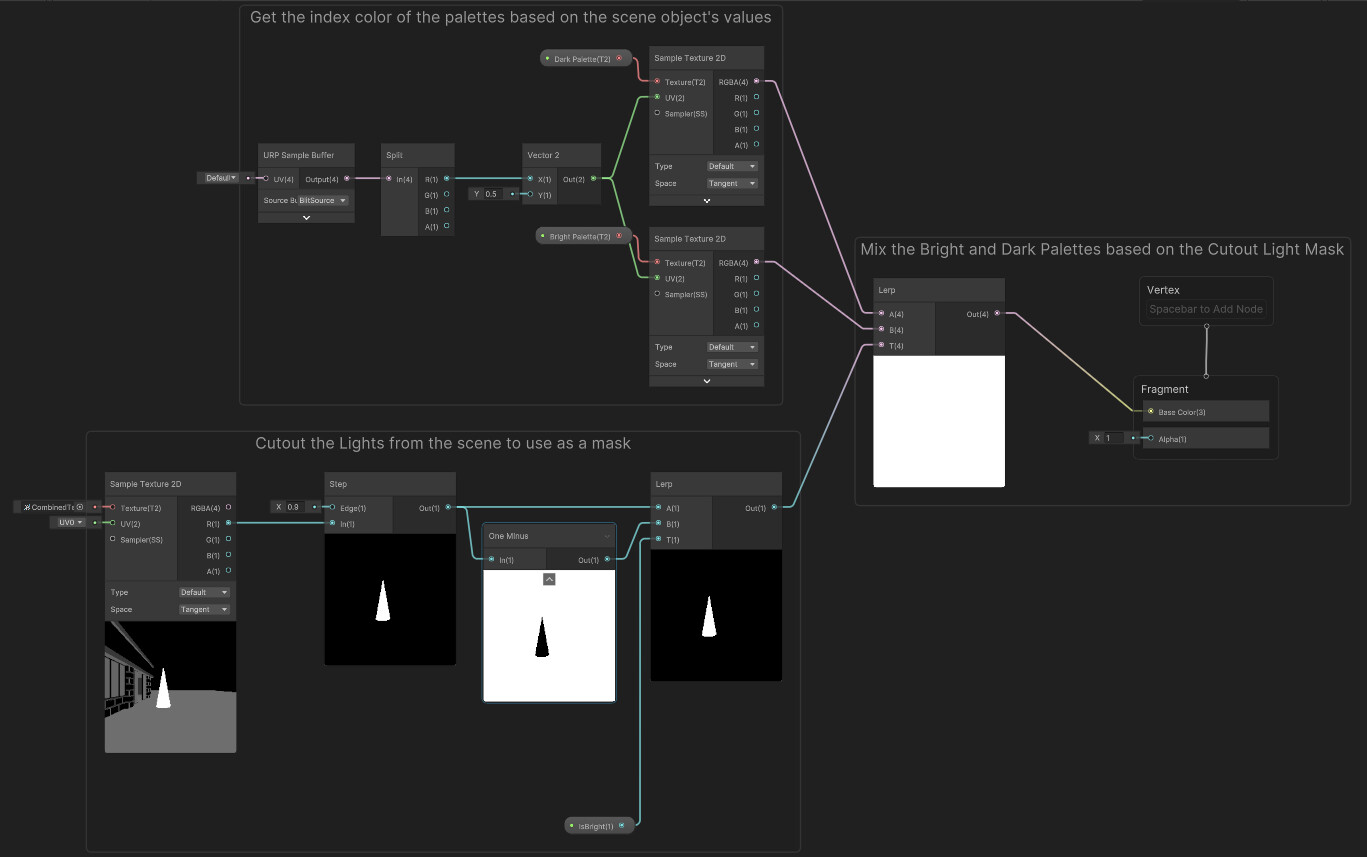Click the Out(2) port of the Vector 2 node

(595, 179)
